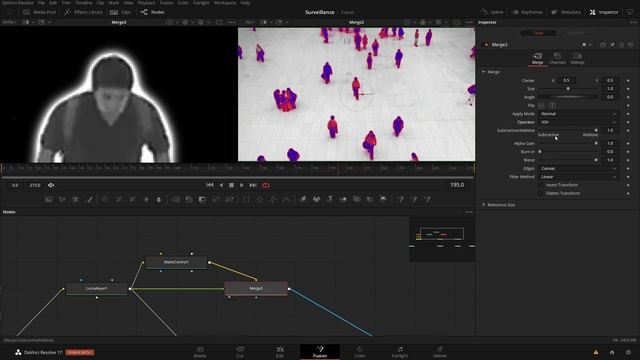The width and height of the screenshot is (640, 360).
Task: Add a Color Curves node from toolbar
Action: pos(119,199)
